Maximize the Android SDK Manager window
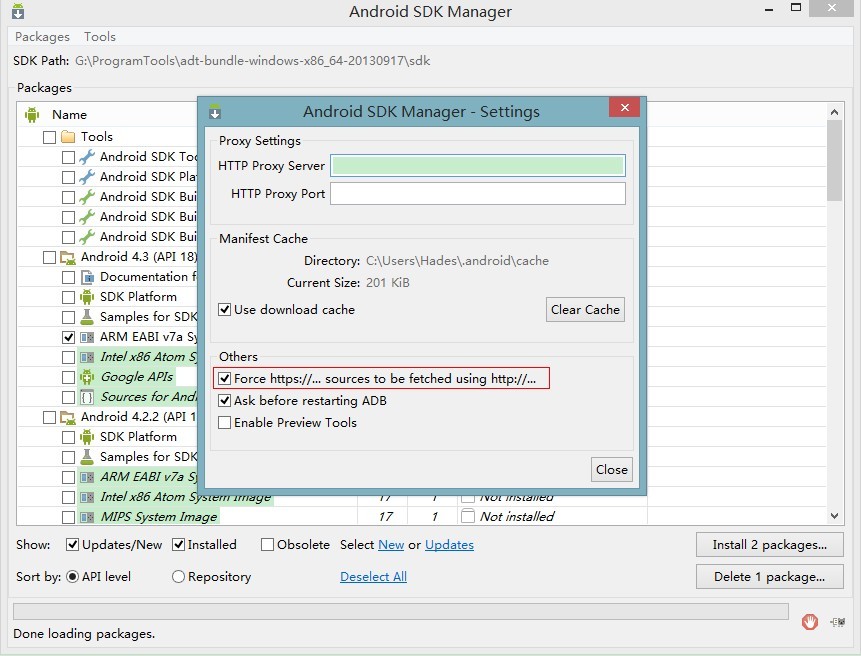The height and width of the screenshot is (656, 861). pyautogui.click(x=796, y=8)
